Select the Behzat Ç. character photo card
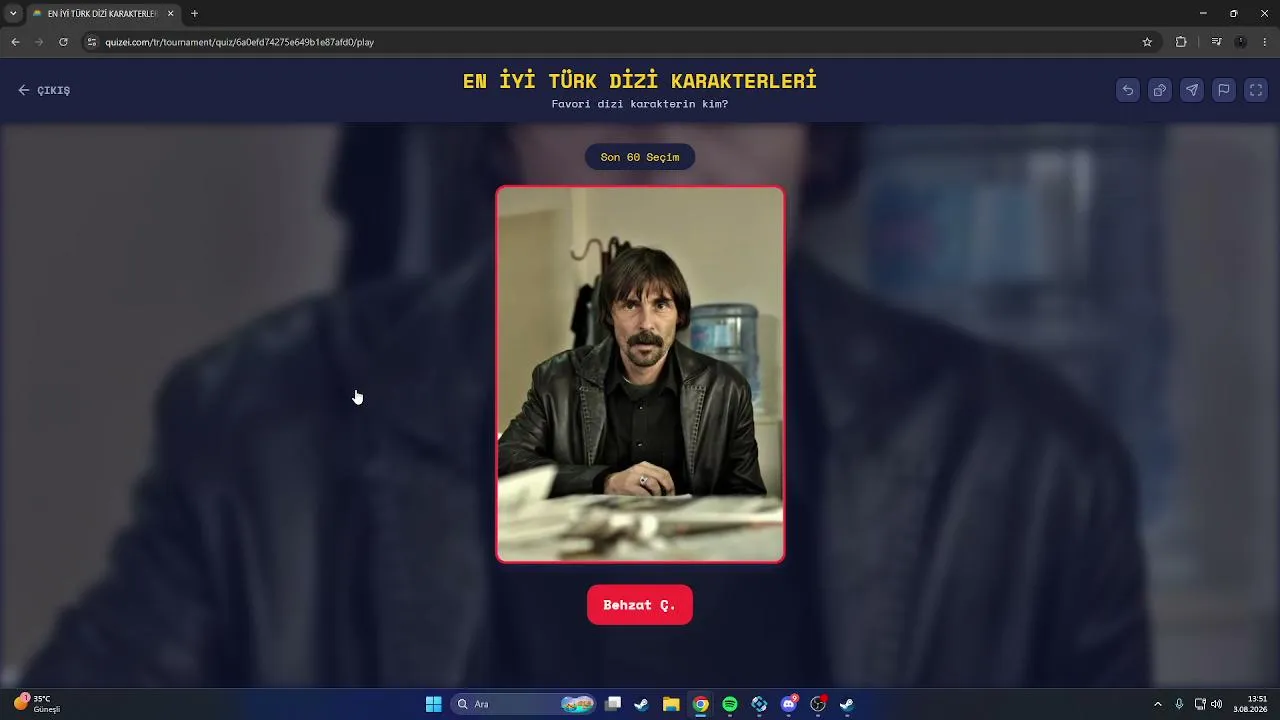The image size is (1280, 720). [640, 374]
